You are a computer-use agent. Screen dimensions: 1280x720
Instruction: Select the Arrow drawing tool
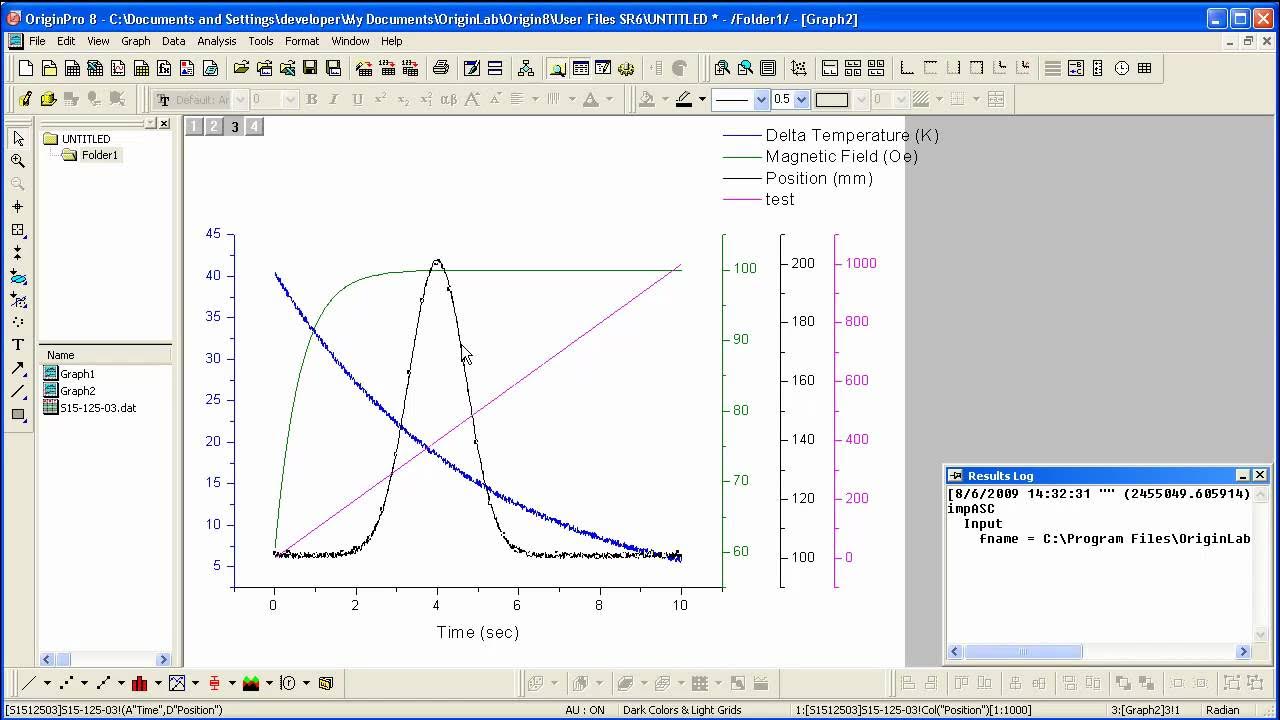(x=18, y=368)
